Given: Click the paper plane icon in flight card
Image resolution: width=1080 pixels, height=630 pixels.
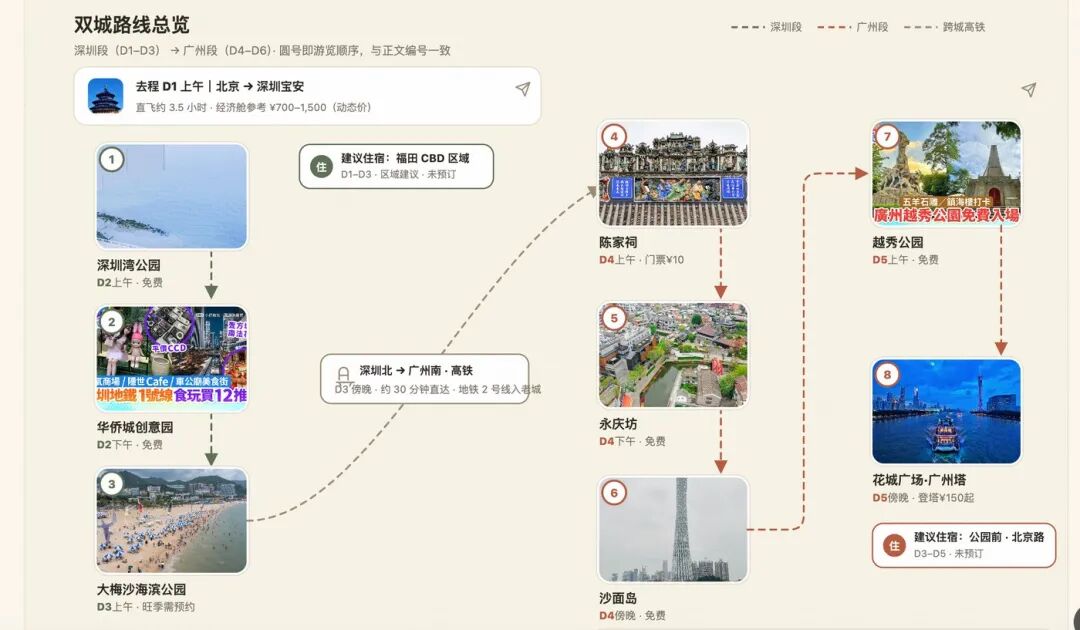Looking at the screenshot, I should (x=523, y=89).
